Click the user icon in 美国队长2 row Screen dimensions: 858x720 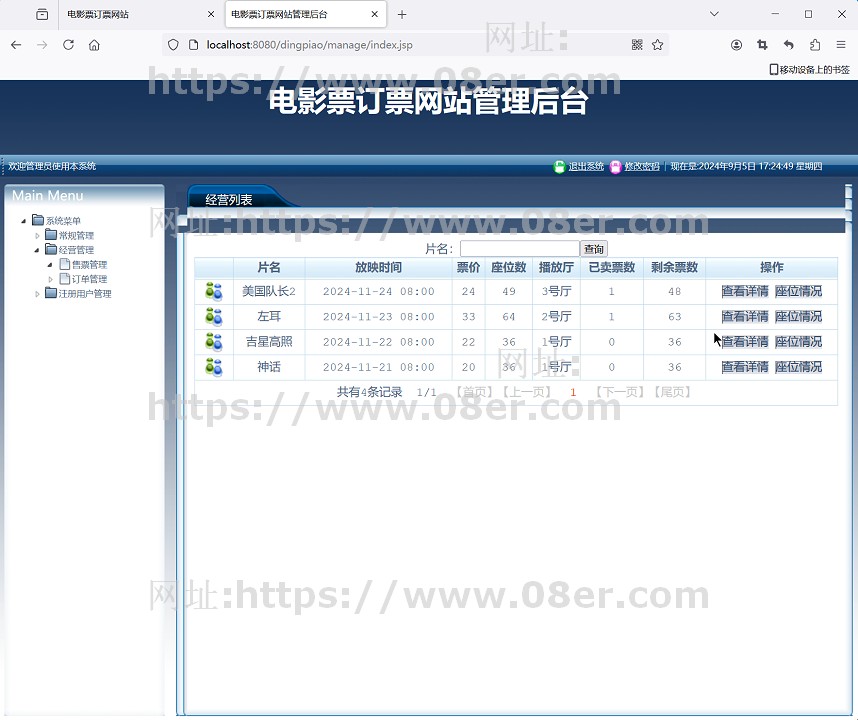click(x=214, y=292)
